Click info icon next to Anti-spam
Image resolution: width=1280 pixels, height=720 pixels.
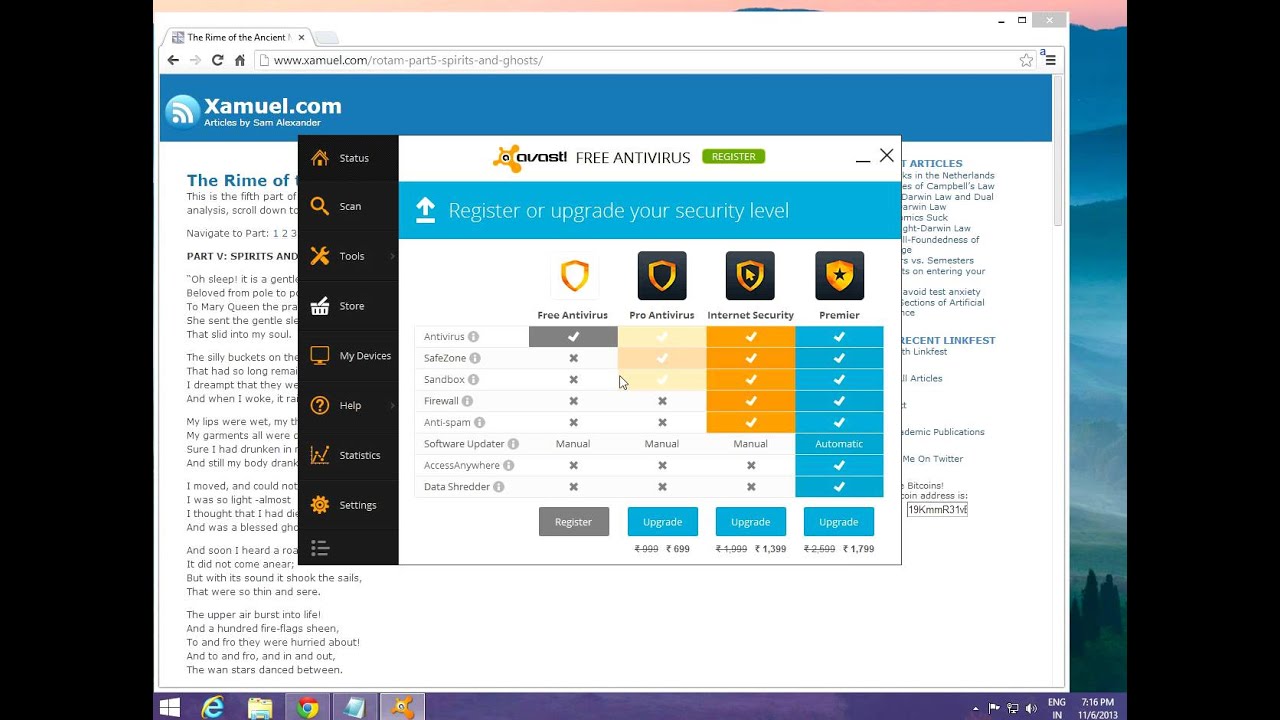[x=480, y=422]
